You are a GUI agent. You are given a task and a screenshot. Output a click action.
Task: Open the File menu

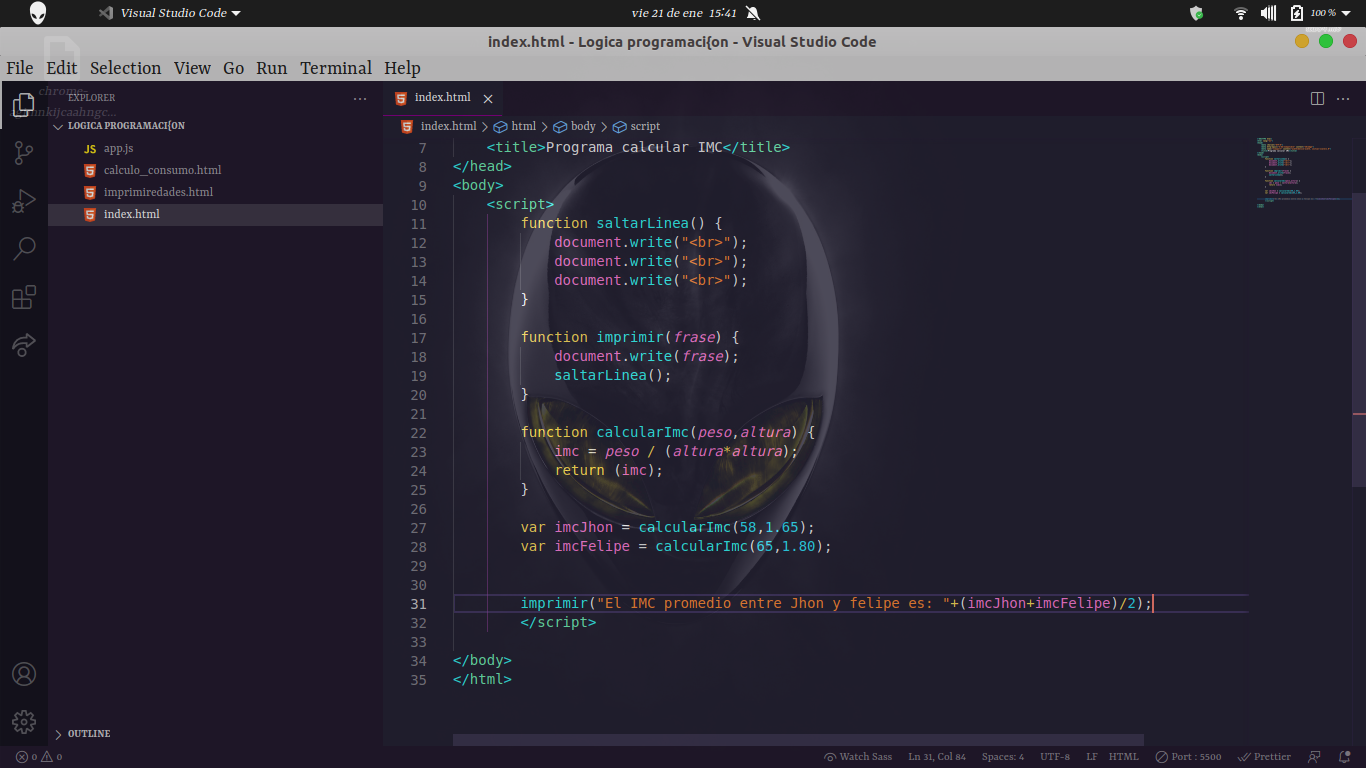pyautogui.click(x=20, y=68)
